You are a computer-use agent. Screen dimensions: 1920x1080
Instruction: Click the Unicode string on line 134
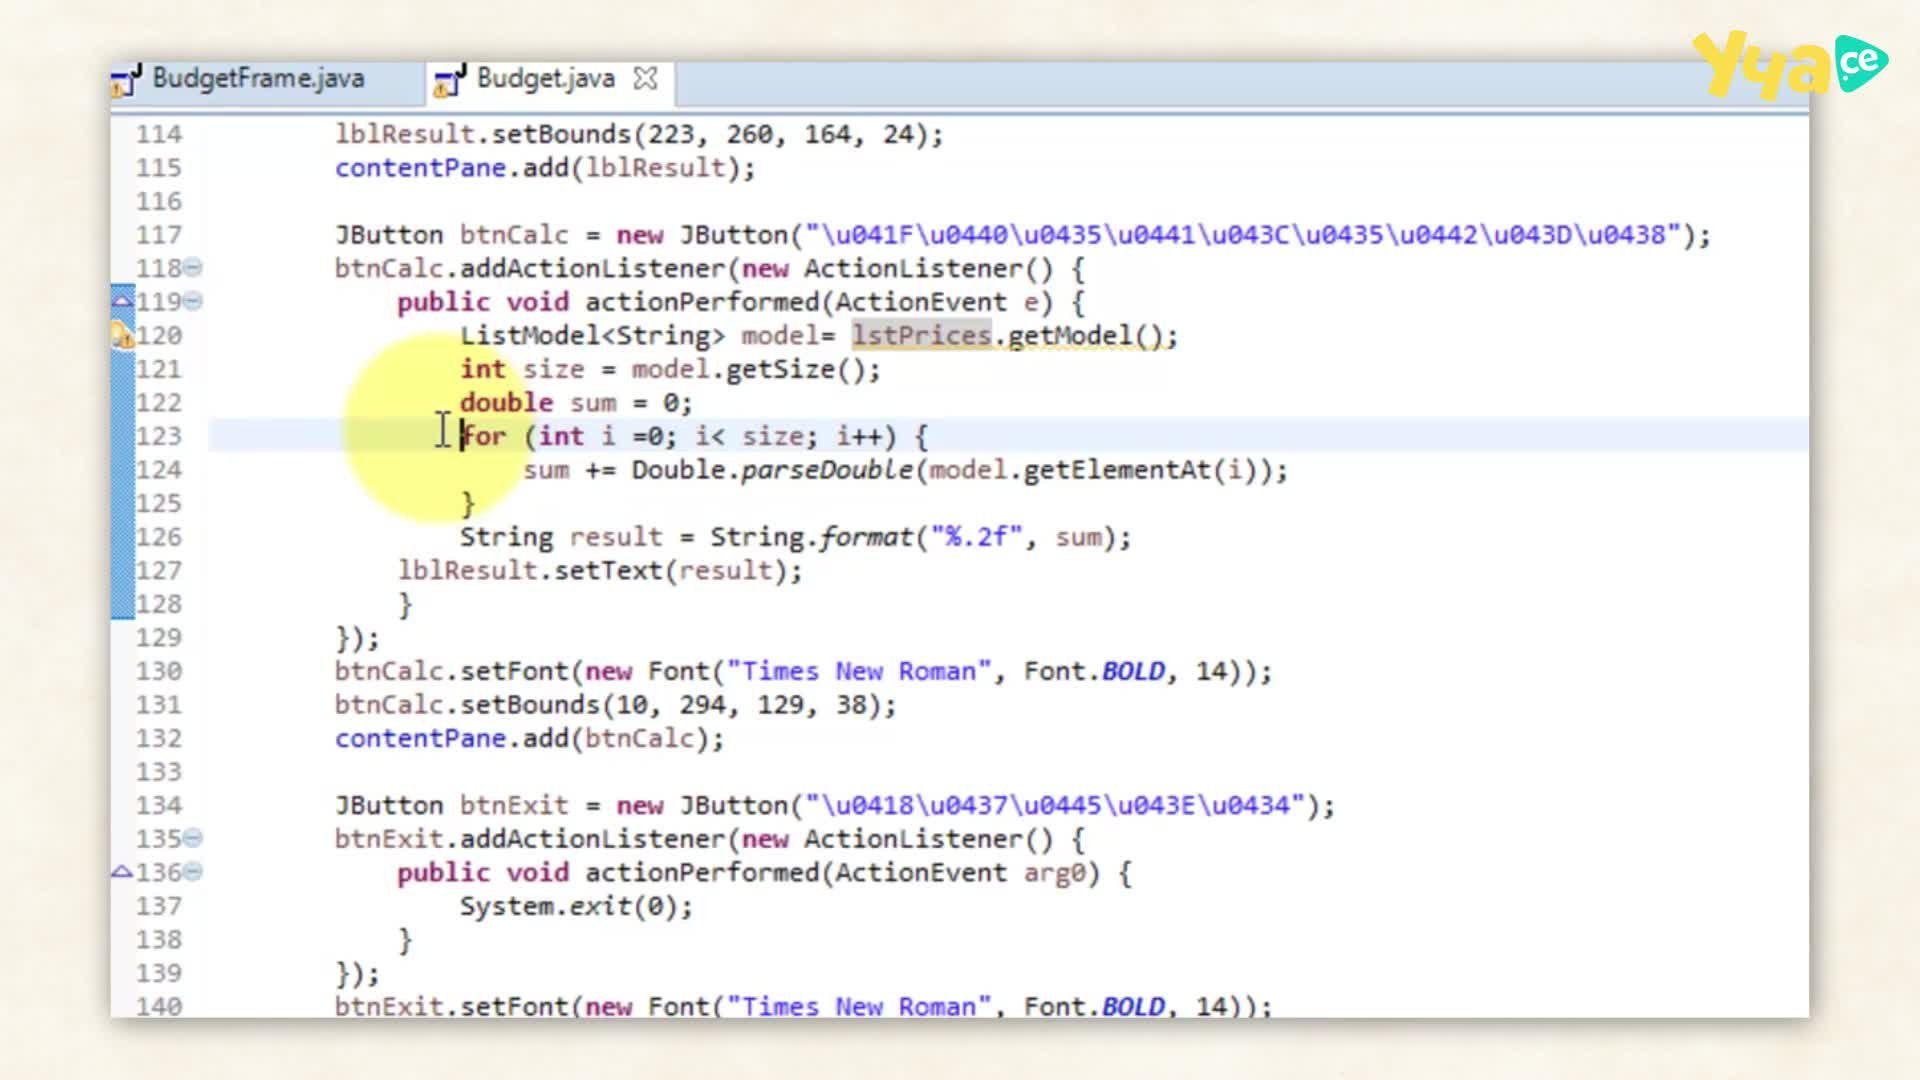pyautogui.click(x=1056, y=806)
